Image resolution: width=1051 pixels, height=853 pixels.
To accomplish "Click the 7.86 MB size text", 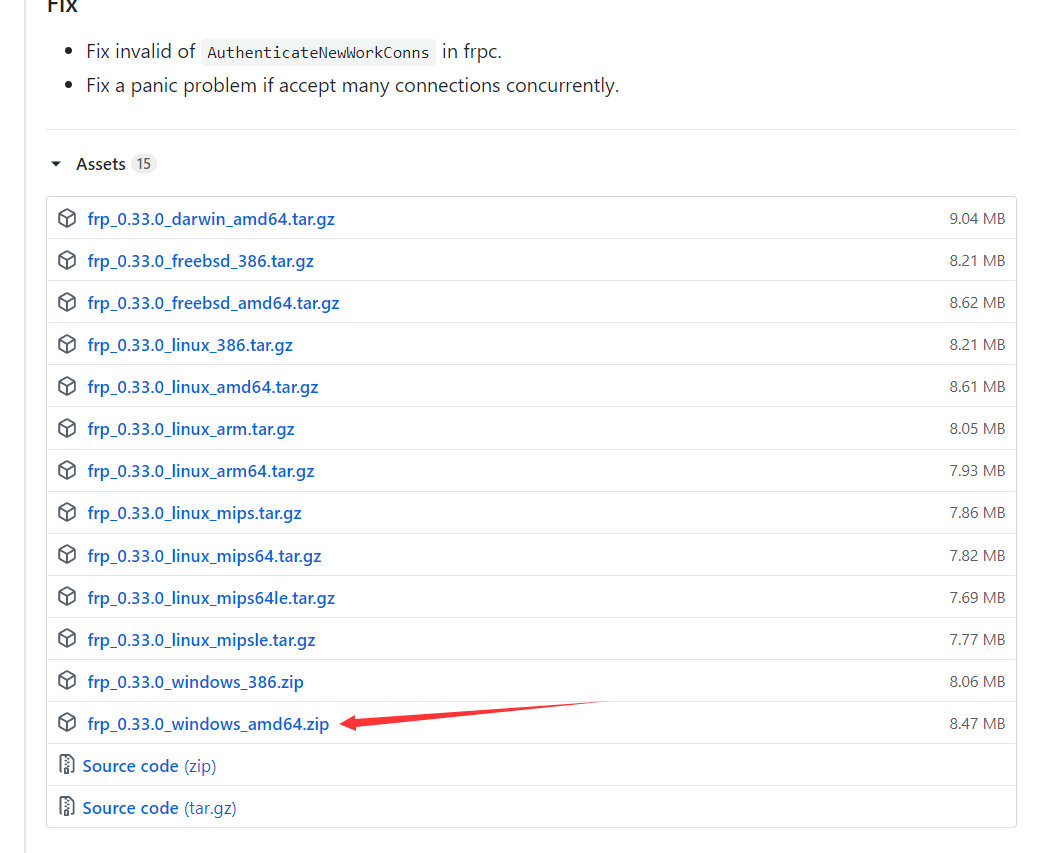I will [977, 513].
